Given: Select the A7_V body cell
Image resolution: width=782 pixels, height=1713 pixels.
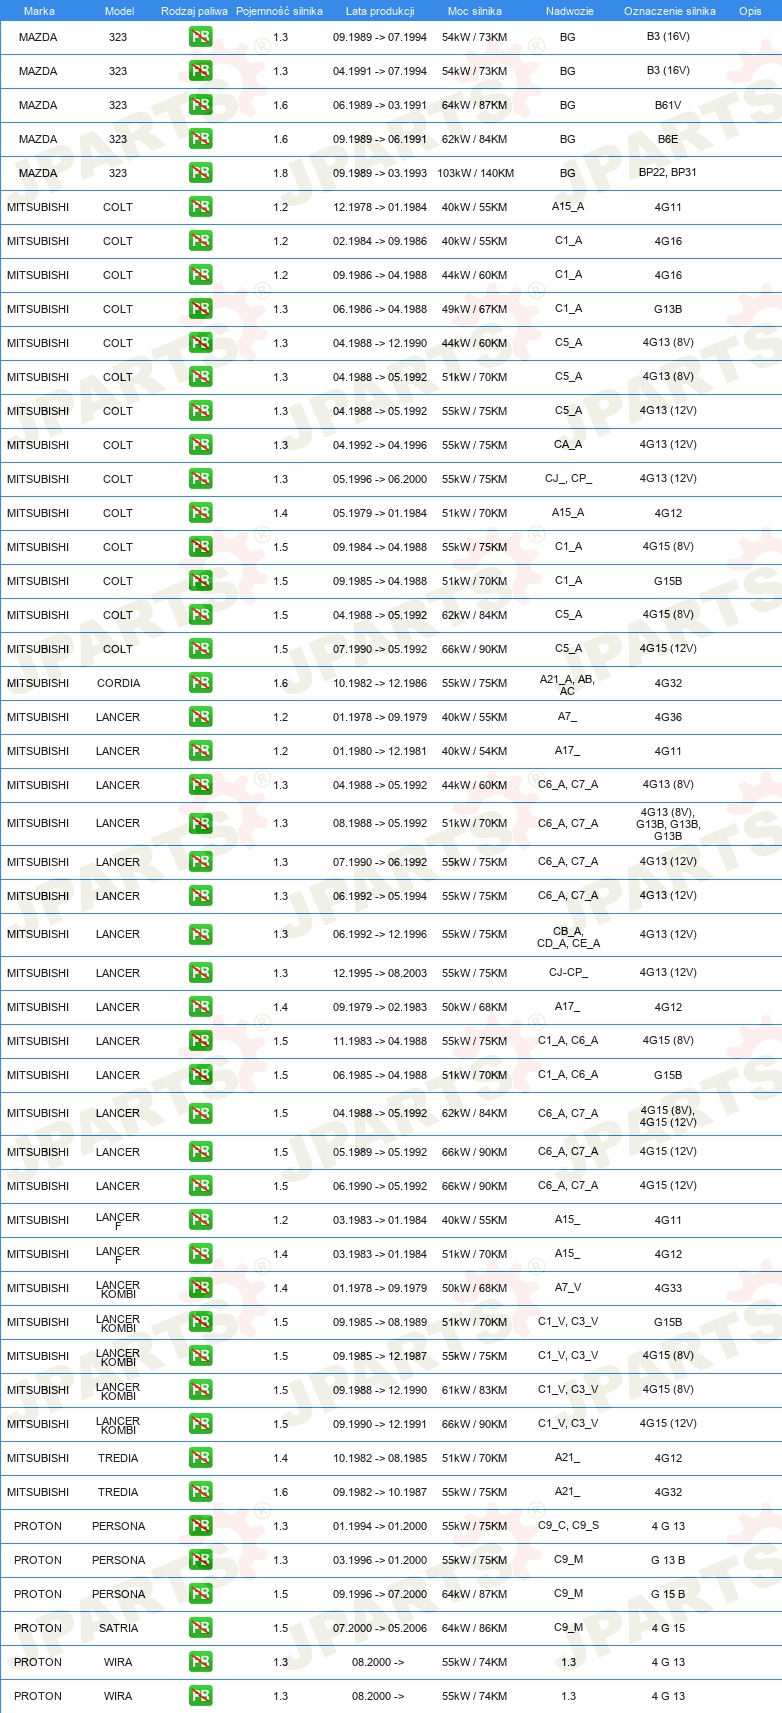Looking at the screenshot, I should pos(568,1288).
